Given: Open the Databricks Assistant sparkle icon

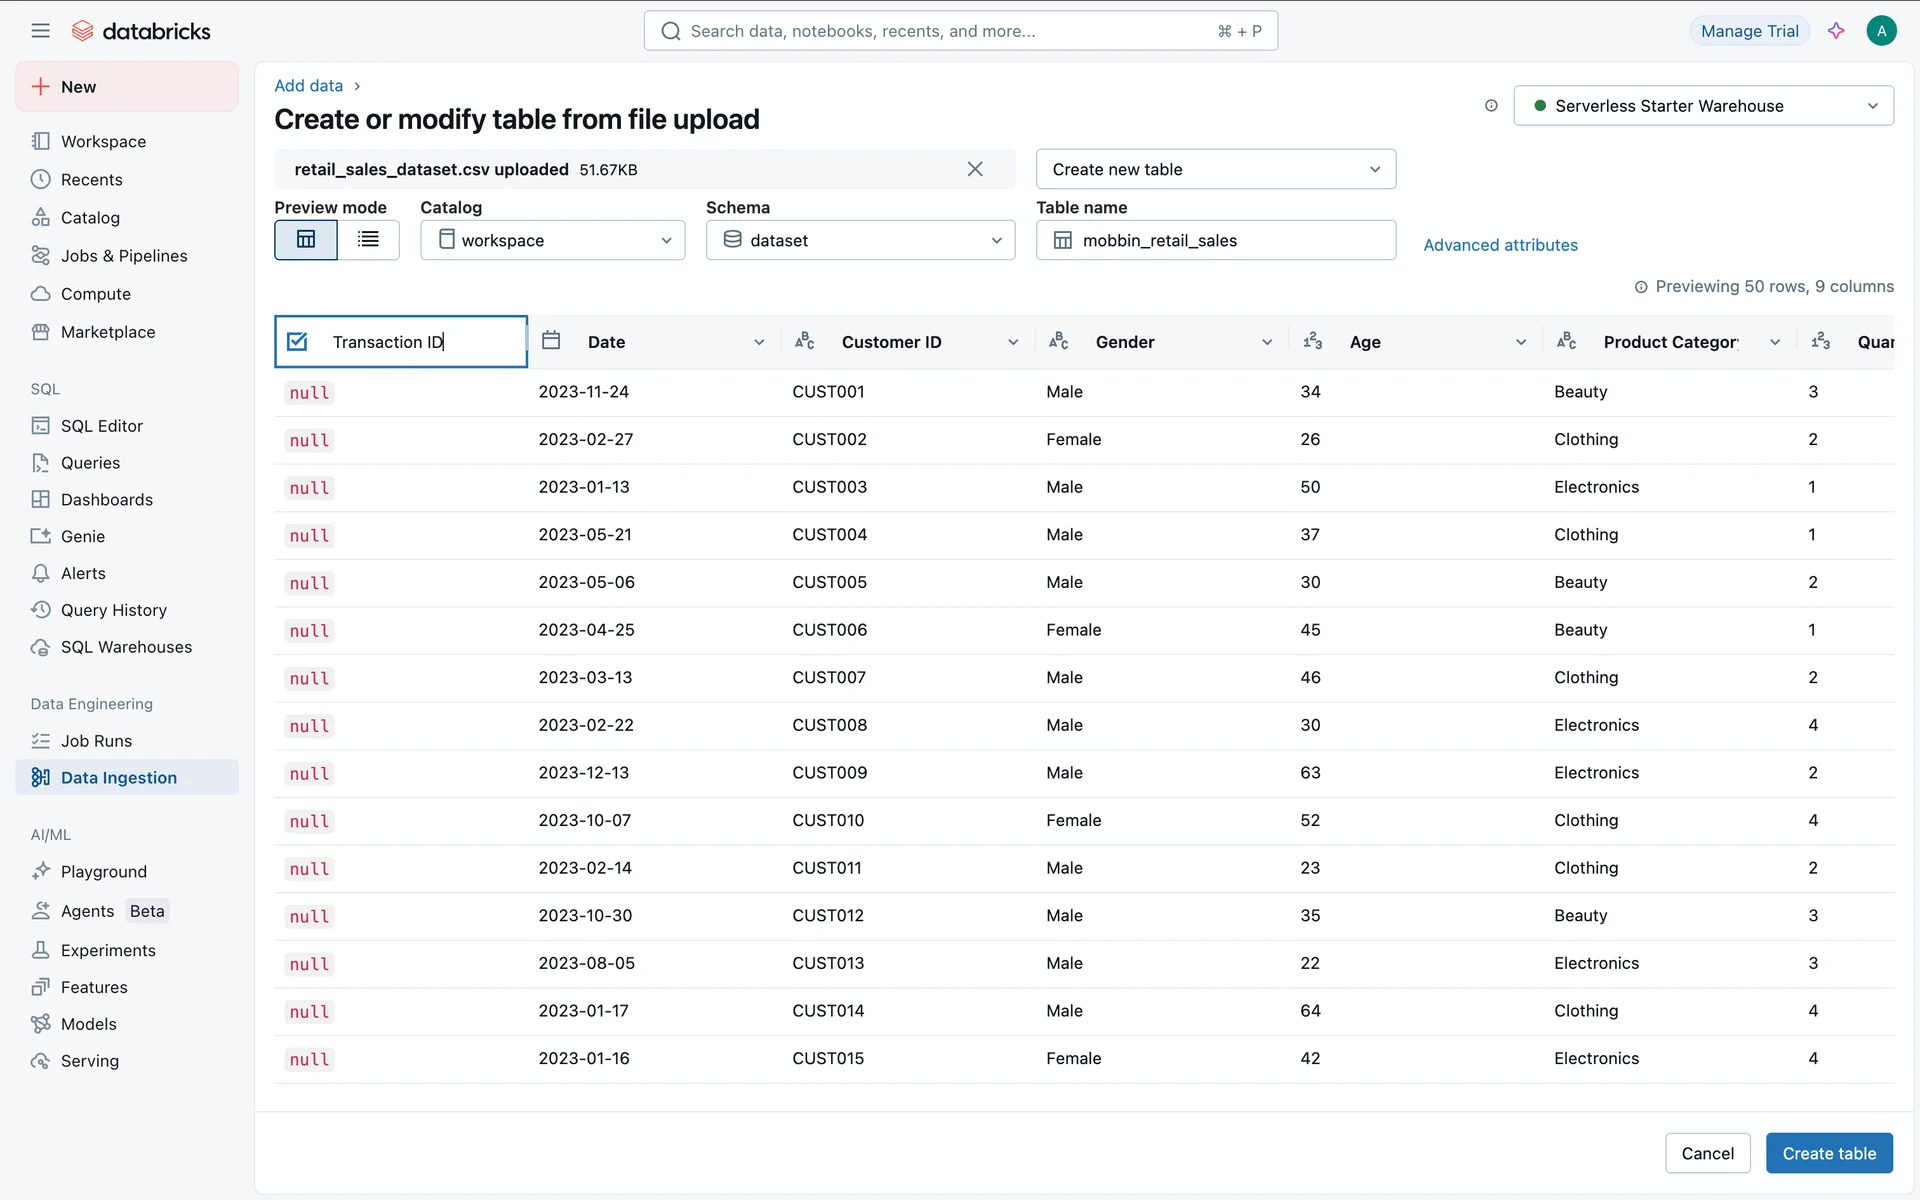Looking at the screenshot, I should (x=1836, y=31).
